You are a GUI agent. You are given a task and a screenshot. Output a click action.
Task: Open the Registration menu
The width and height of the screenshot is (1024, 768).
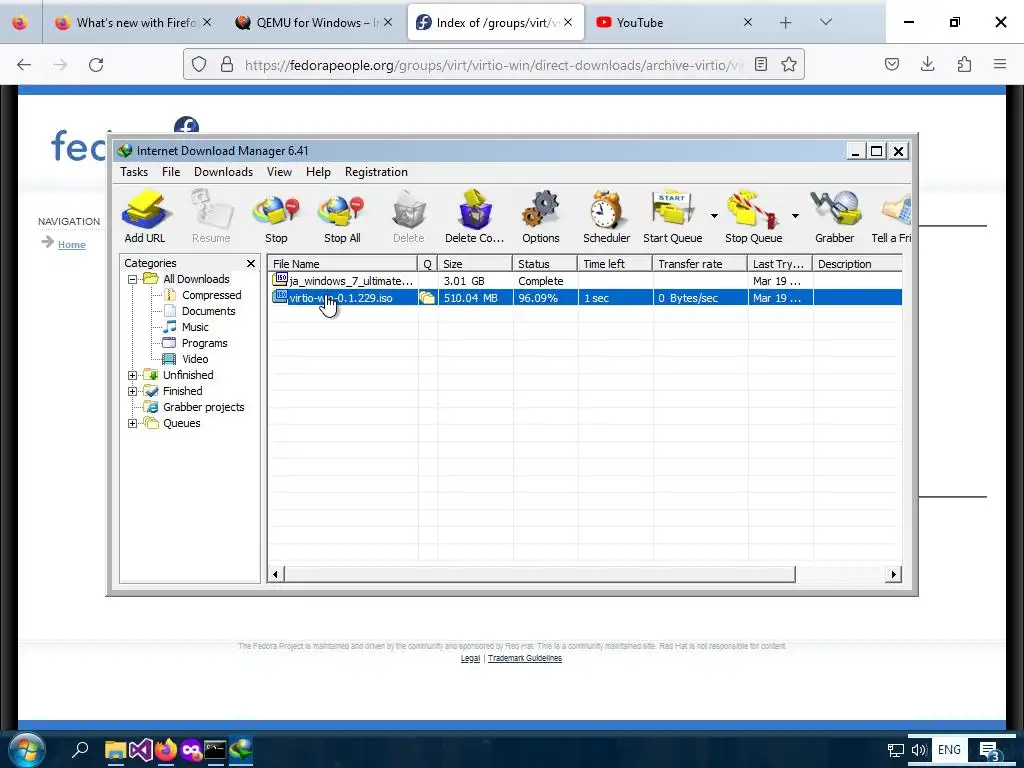pos(376,172)
